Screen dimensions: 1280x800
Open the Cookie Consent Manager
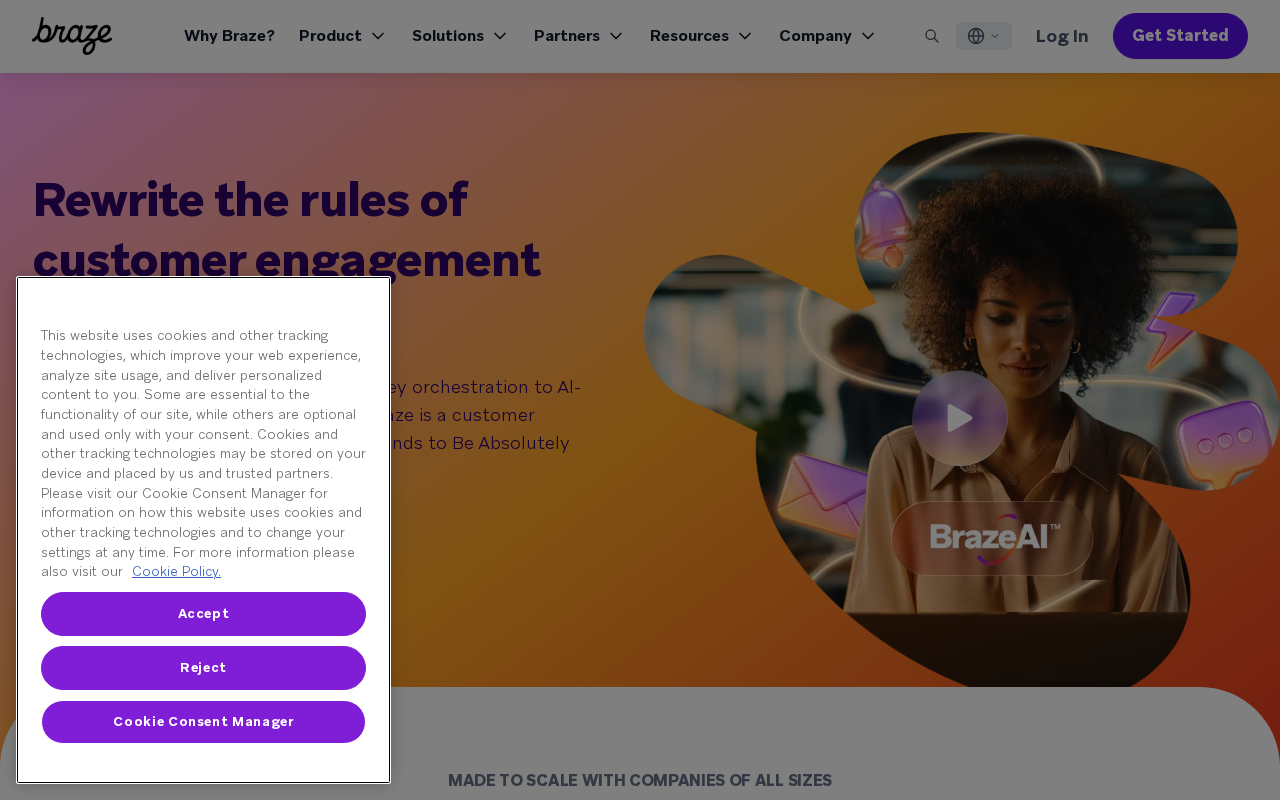coord(203,722)
